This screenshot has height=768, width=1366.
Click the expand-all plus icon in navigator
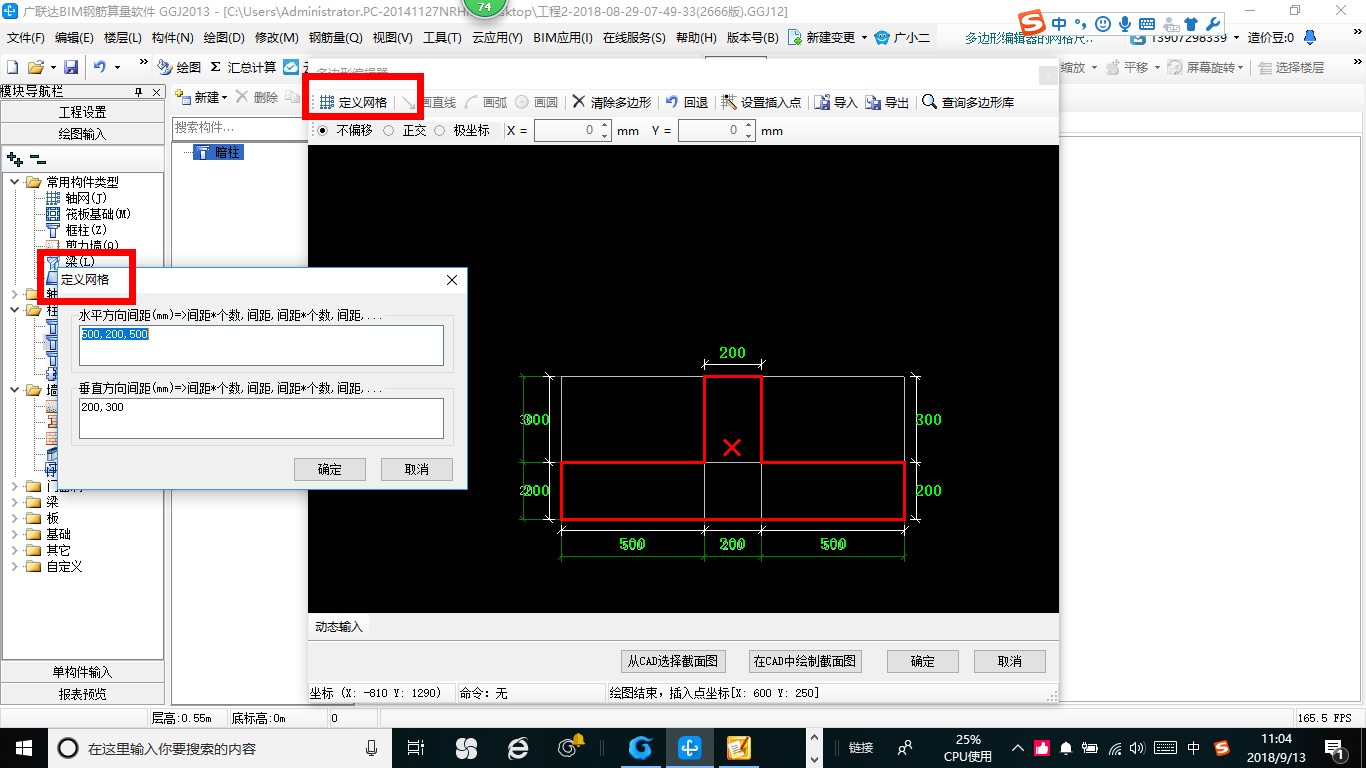(x=15, y=159)
